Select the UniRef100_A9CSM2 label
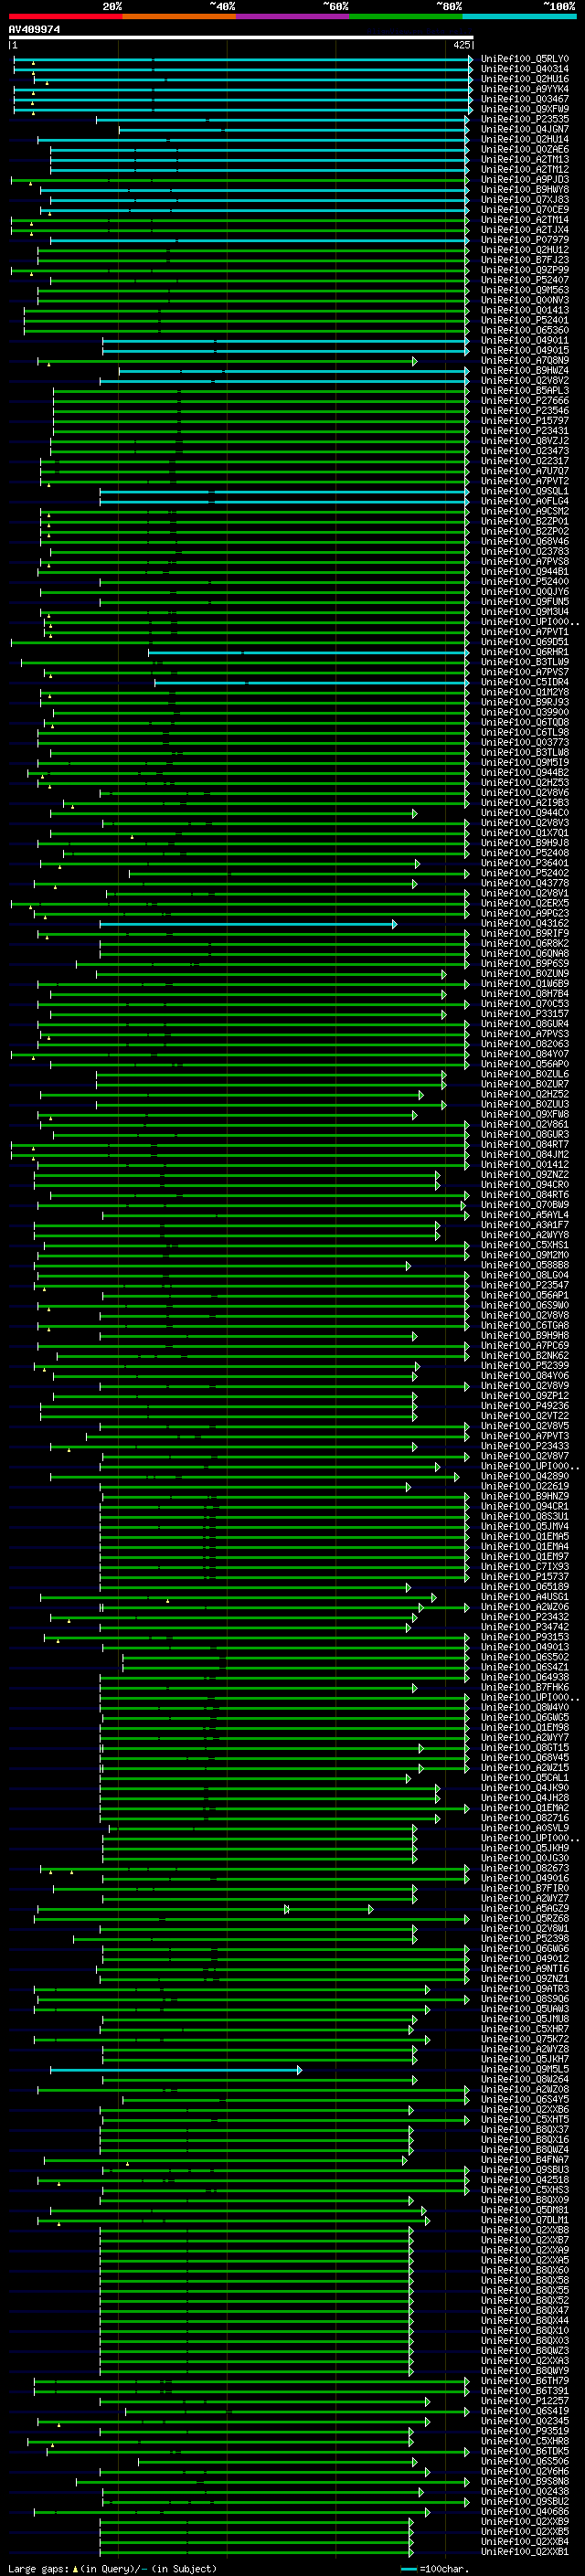The image size is (585, 2576). pos(525,512)
